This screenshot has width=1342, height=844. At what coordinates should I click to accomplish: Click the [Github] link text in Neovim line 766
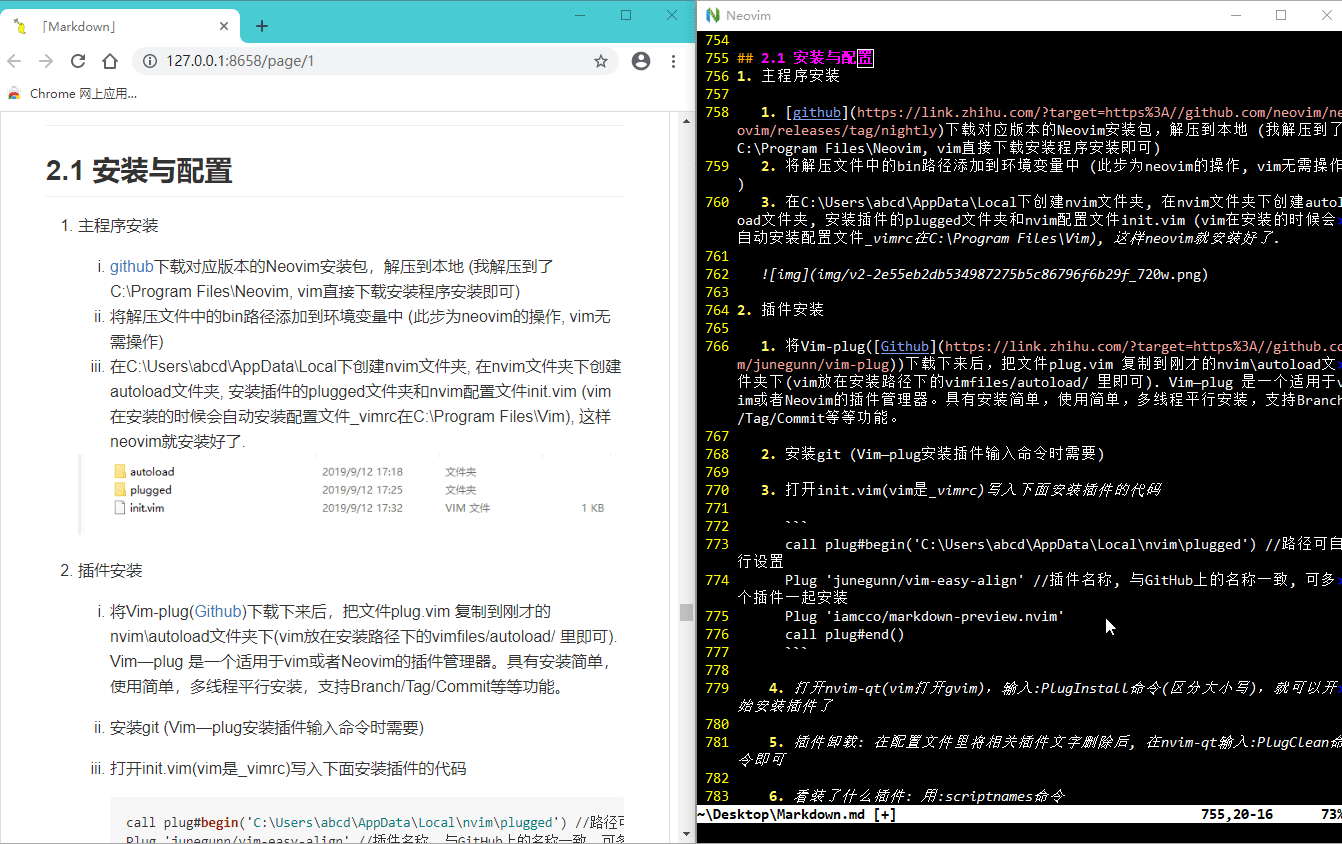(x=905, y=346)
